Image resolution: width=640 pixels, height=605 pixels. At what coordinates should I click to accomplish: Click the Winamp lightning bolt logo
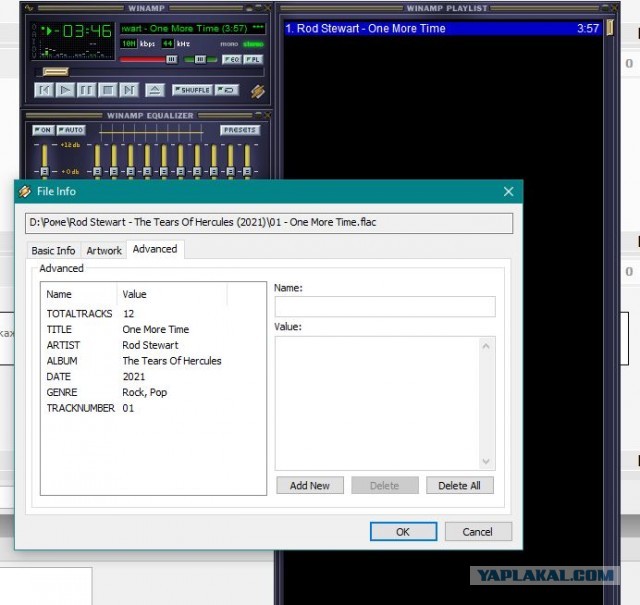[258, 91]
